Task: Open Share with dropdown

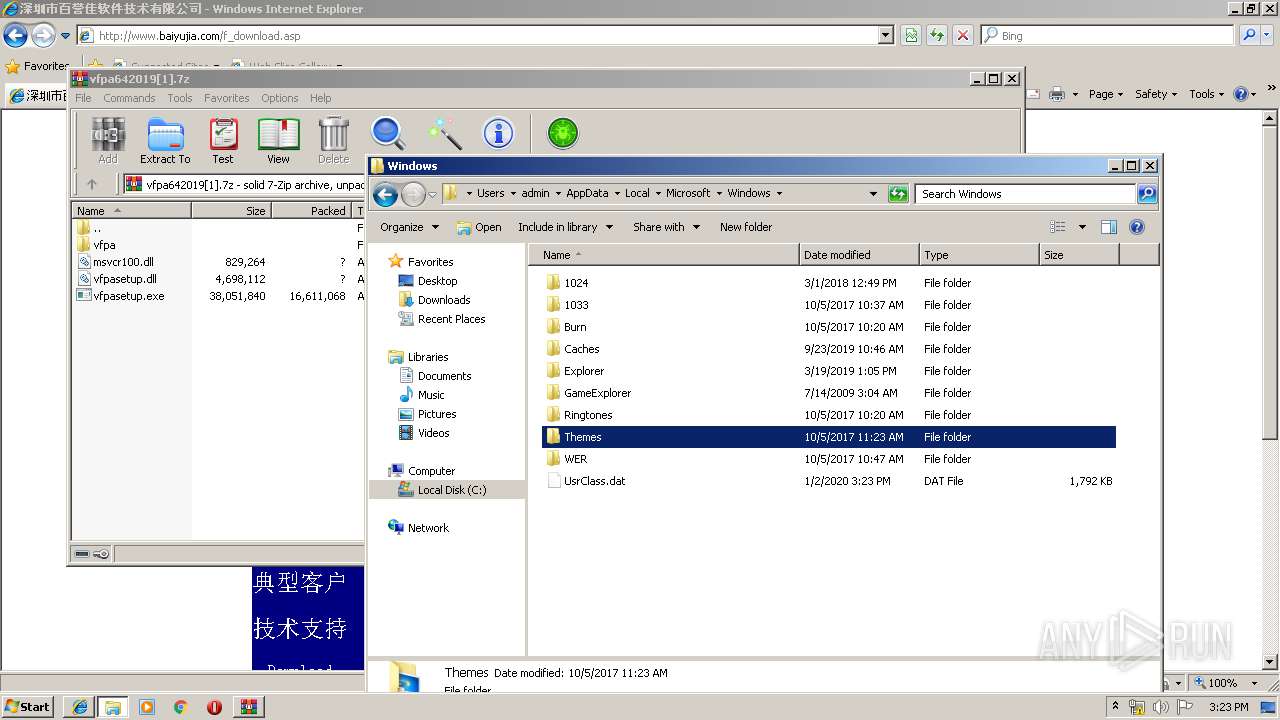Action: pyautogui.click(x=666, y=227)
